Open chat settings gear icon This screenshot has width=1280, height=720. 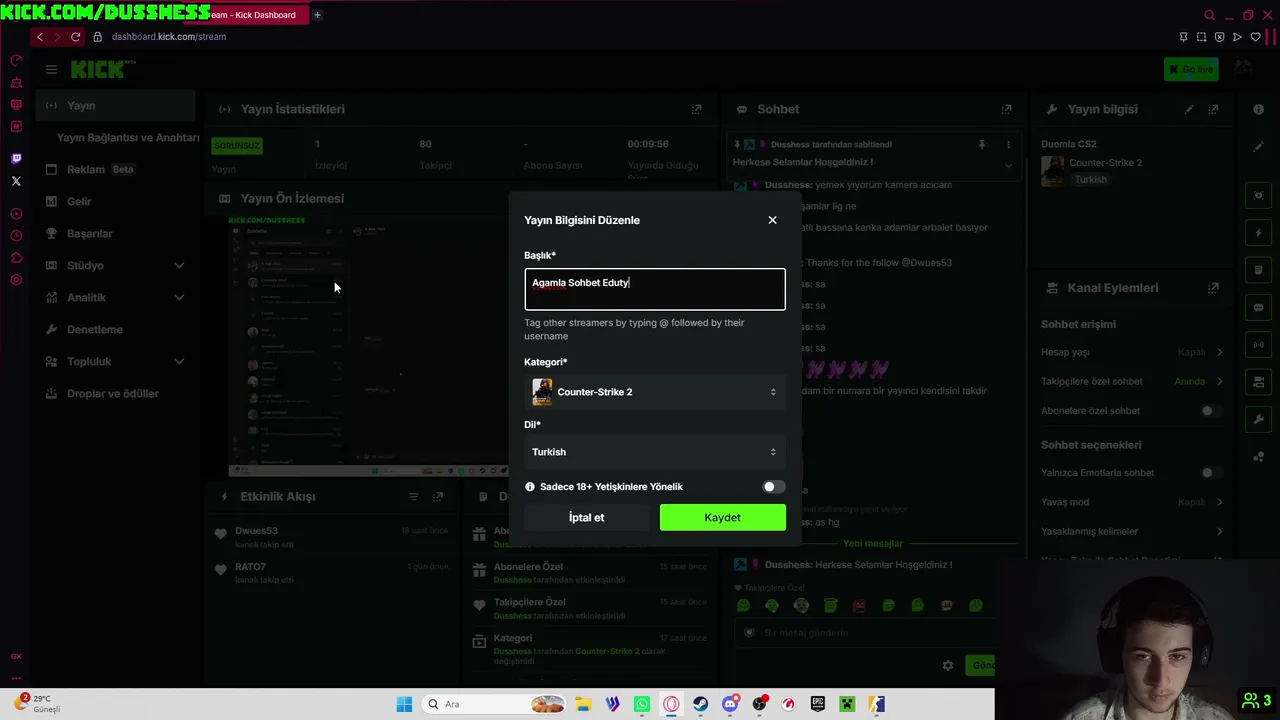click(x=948, y=665)
